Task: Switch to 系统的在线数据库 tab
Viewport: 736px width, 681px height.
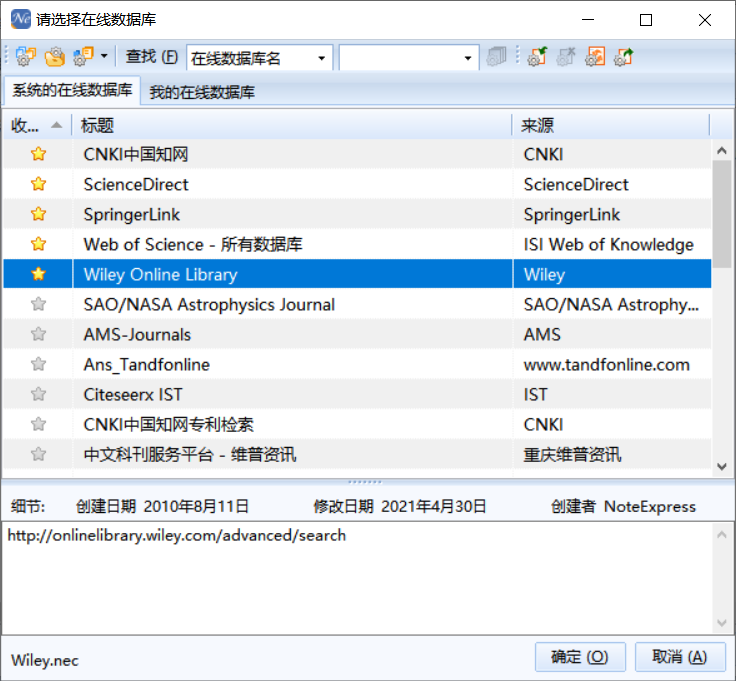Action: [72, 90]
